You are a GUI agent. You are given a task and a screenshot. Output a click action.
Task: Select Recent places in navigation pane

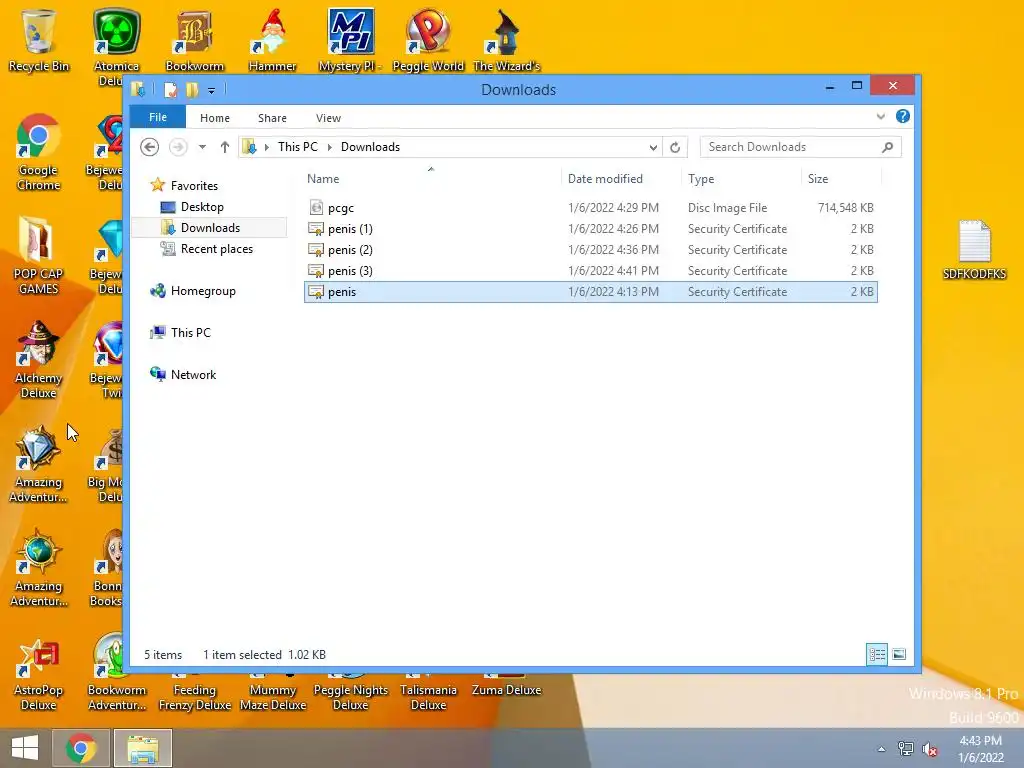217,248
